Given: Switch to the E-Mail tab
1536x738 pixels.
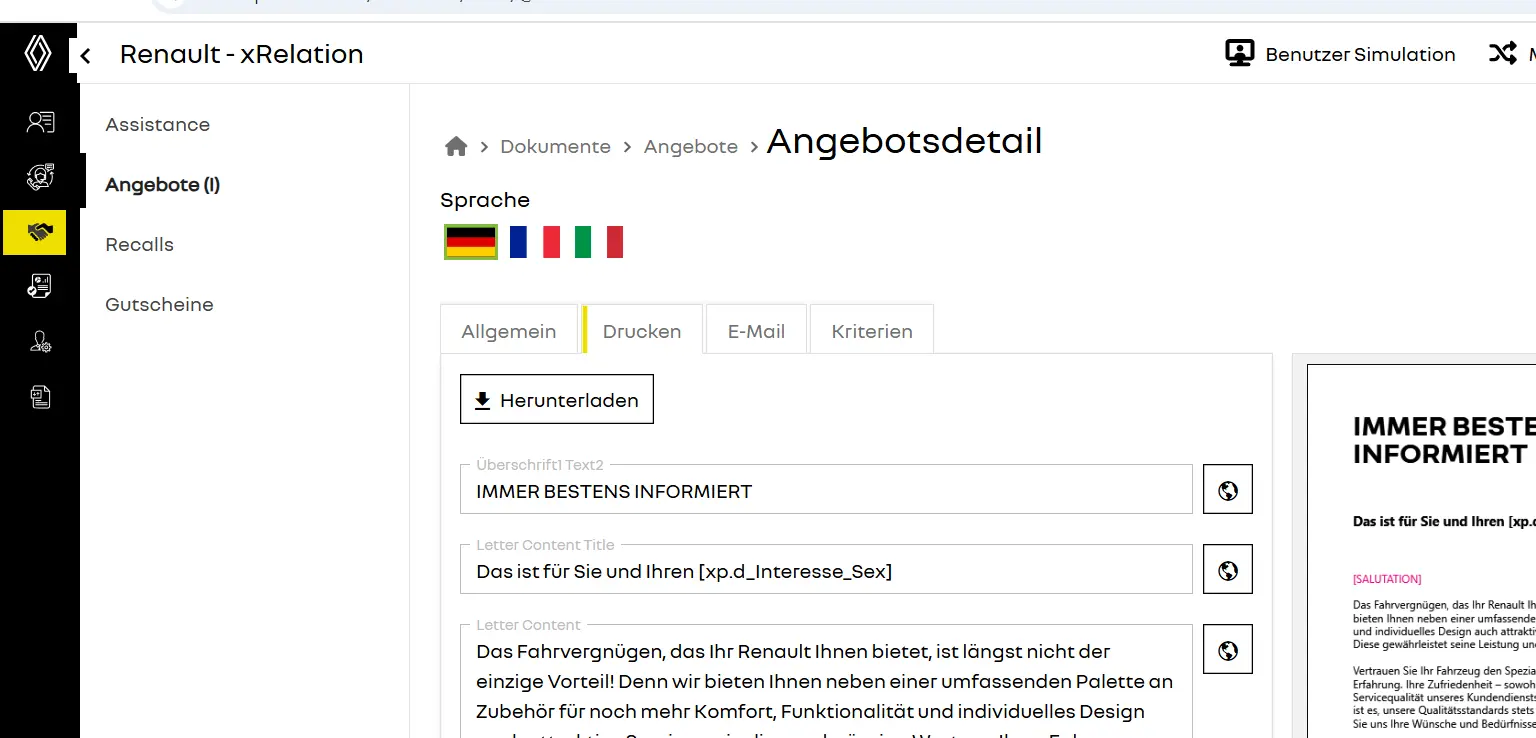Looking at the screenshot, I should point(756,330).
